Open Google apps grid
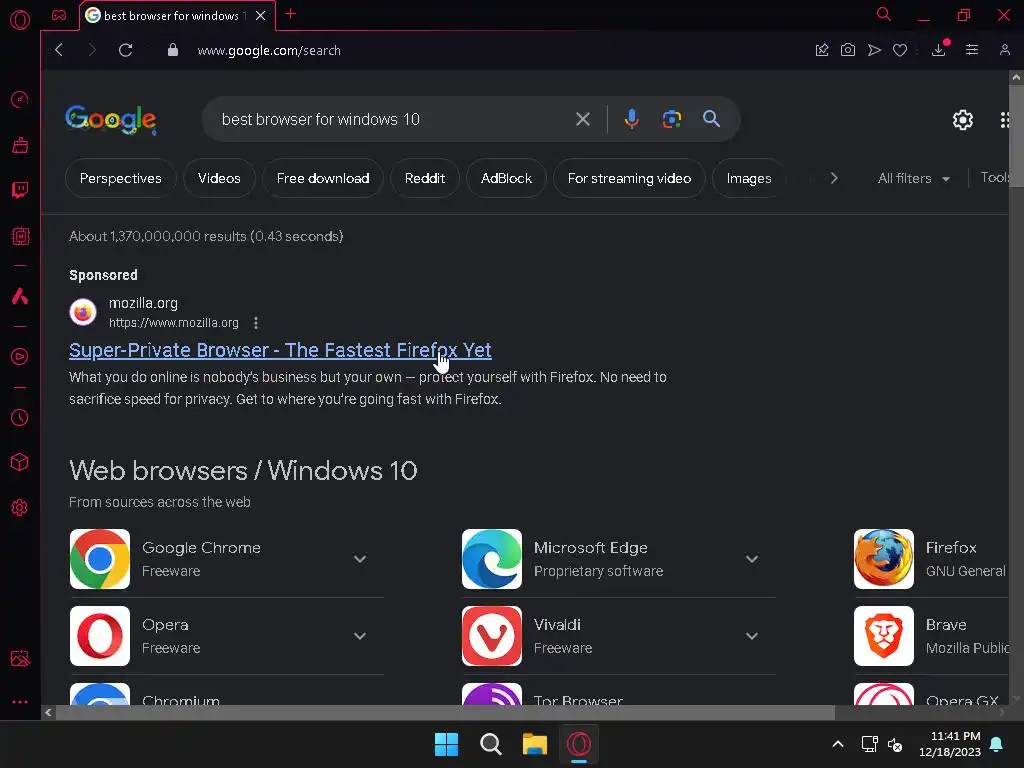 pos(1006,120)
